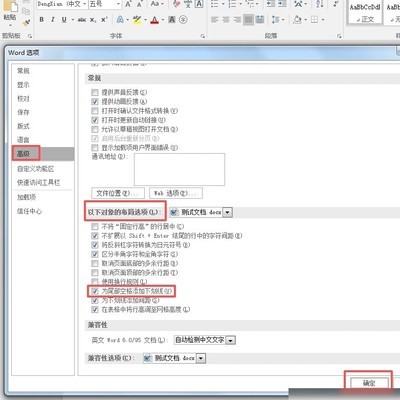The image size is (400, 400).
Task: Toggle 打开时确认文件格式转换 checkbox
Action: [95, 111]
